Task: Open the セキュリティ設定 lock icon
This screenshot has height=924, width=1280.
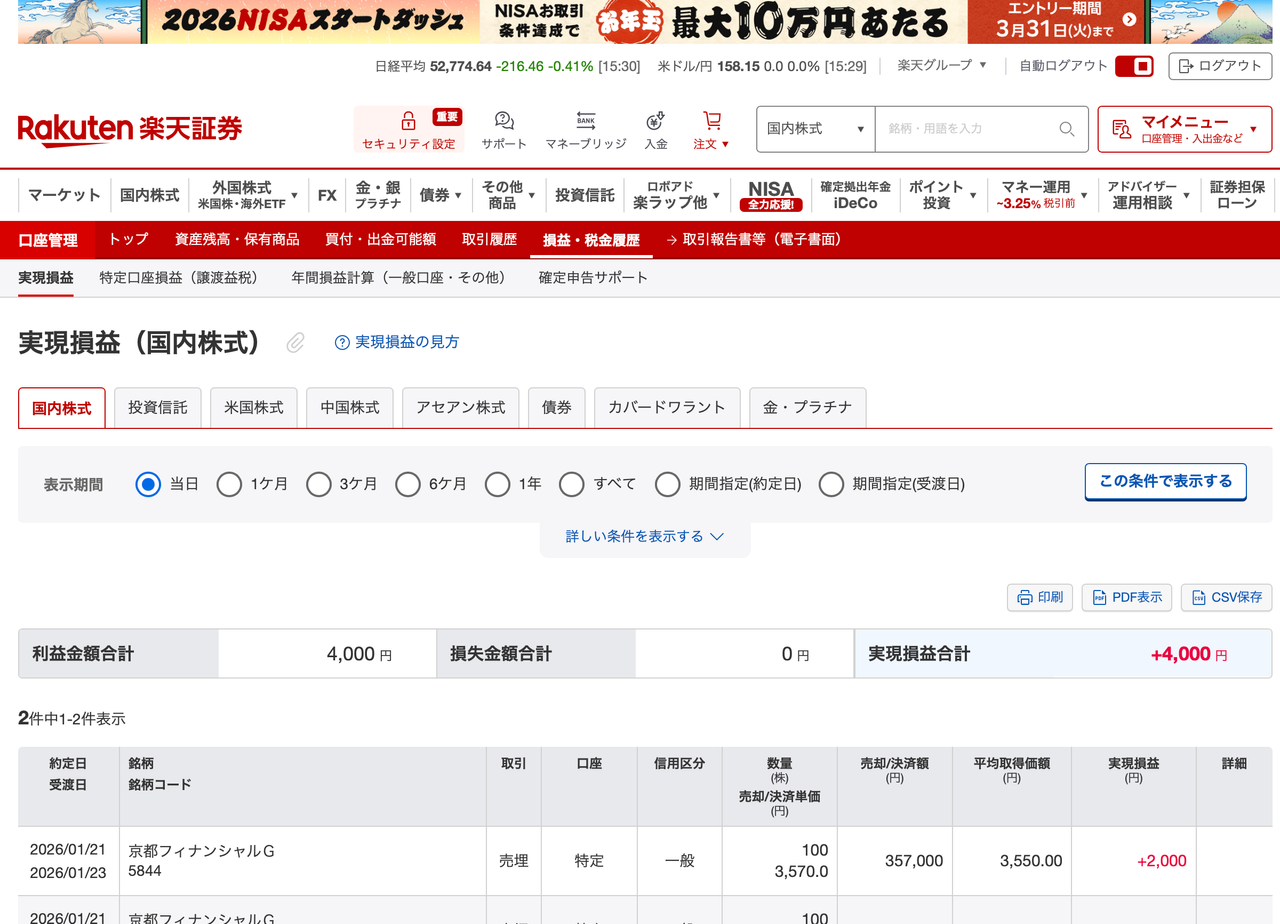Action: coord(408,122)
